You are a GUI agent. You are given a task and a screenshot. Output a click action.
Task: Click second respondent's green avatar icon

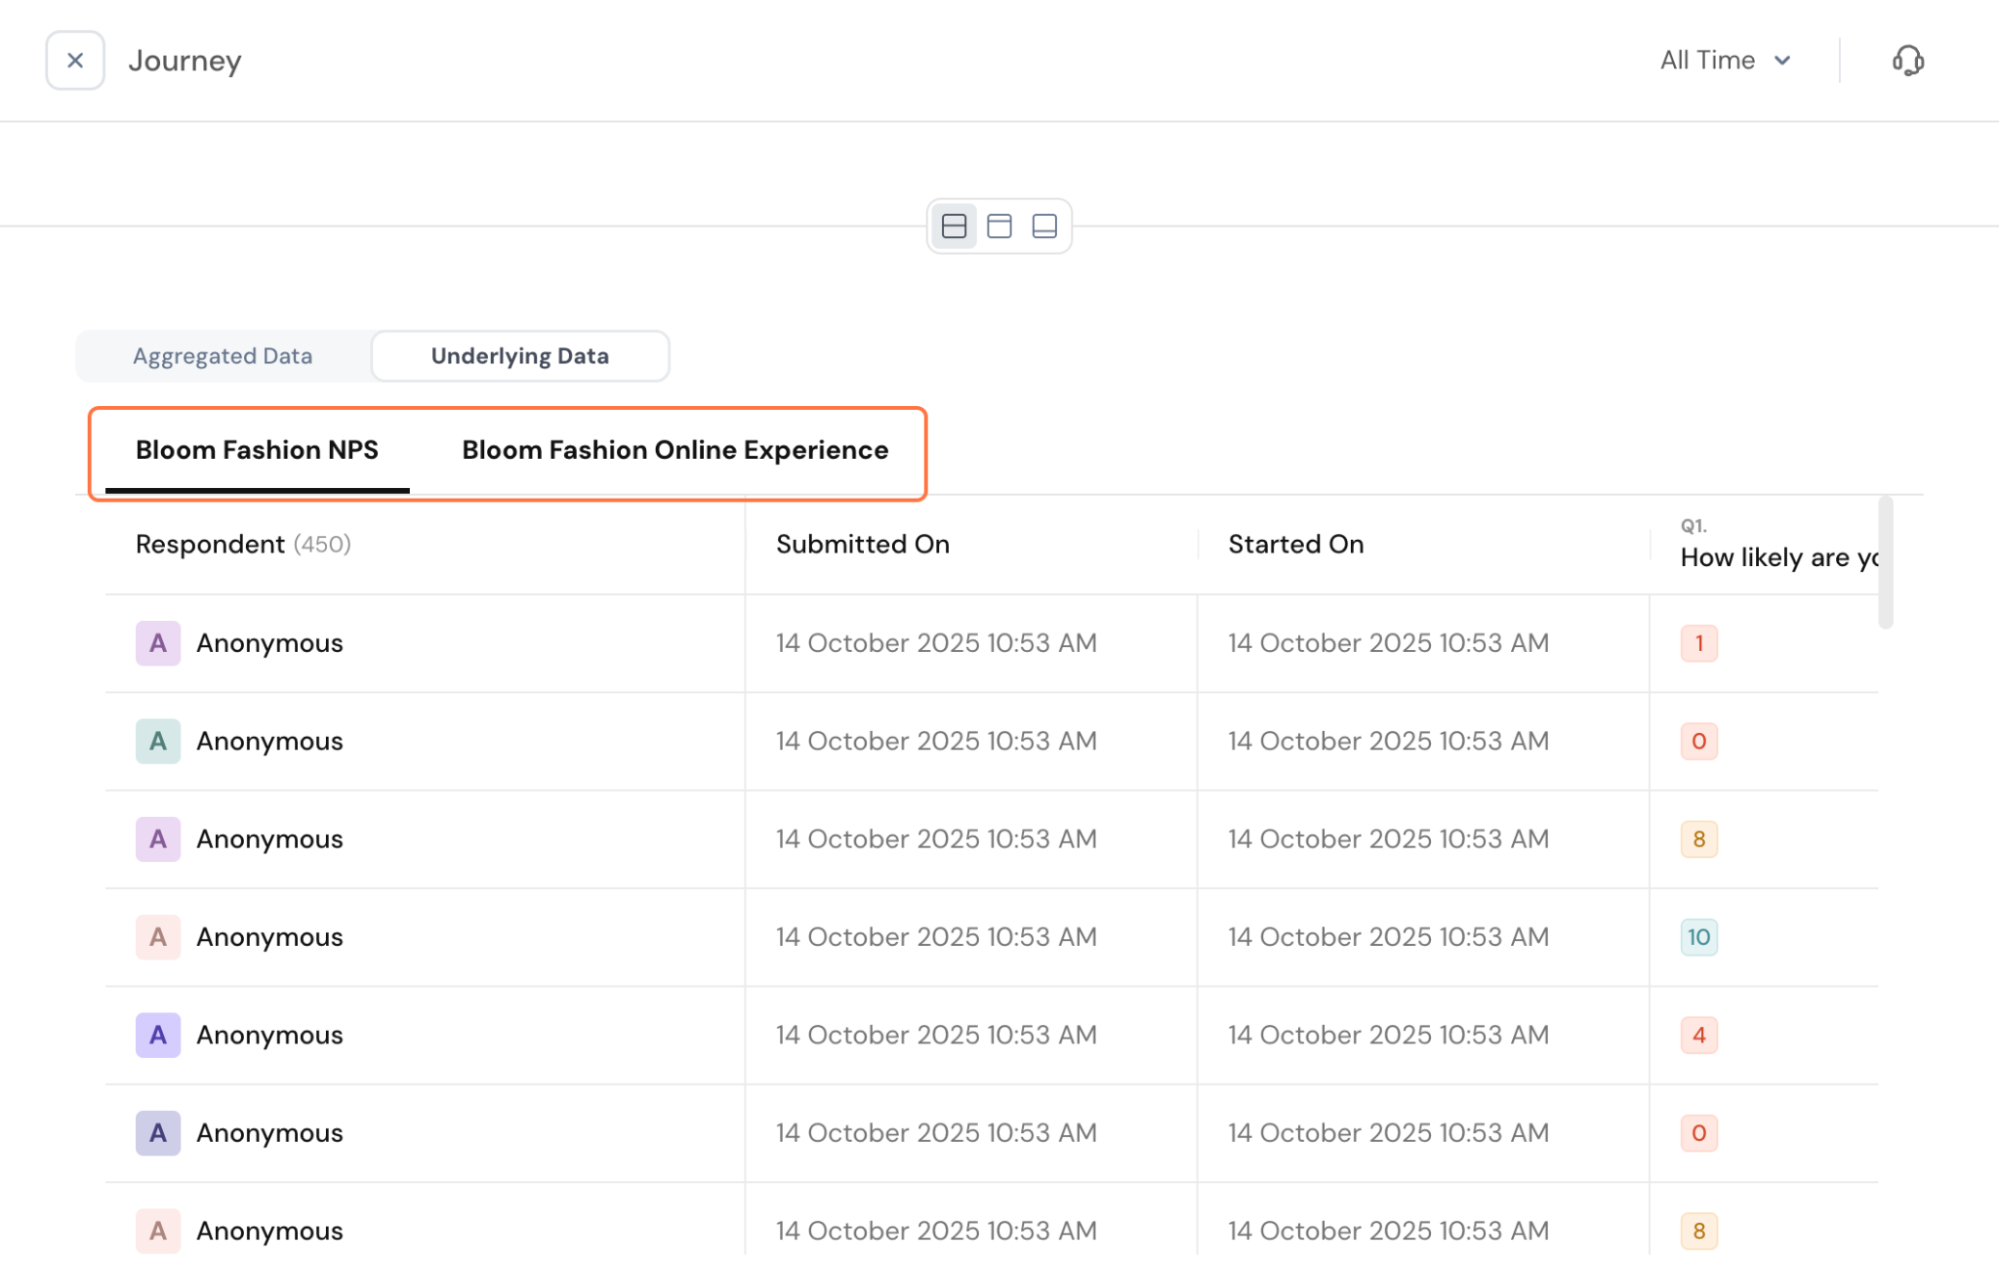(158, 741)
